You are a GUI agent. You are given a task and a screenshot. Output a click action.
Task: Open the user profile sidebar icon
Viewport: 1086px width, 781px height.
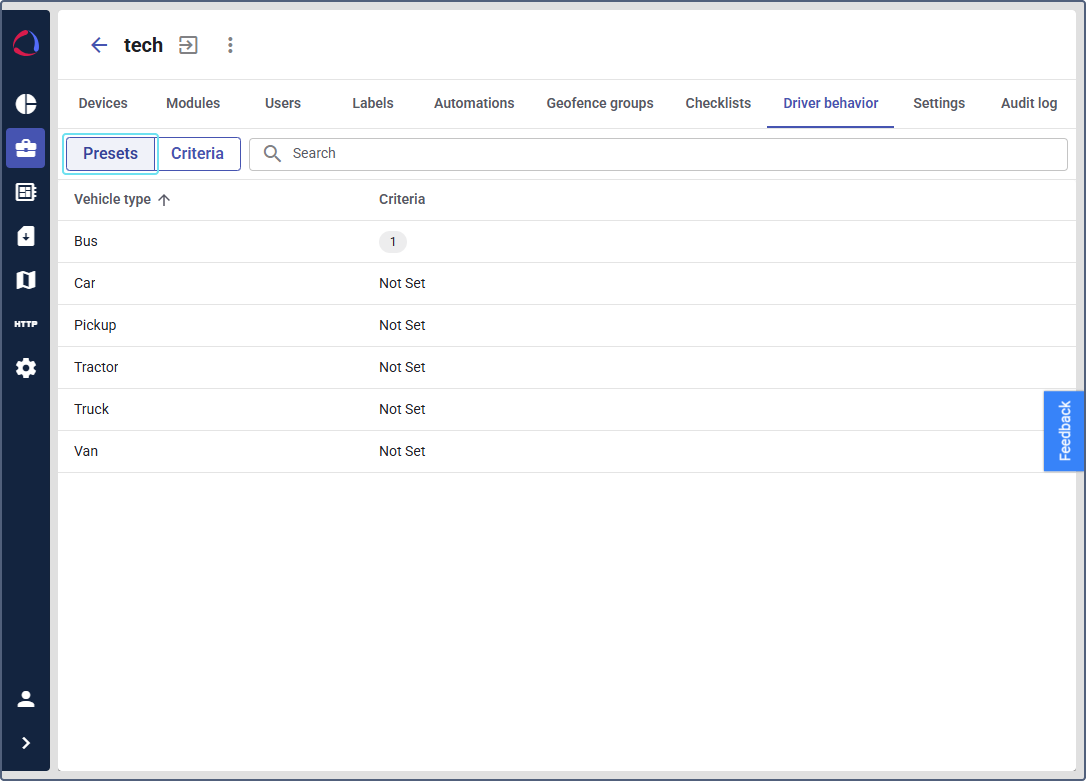(26, 699)
